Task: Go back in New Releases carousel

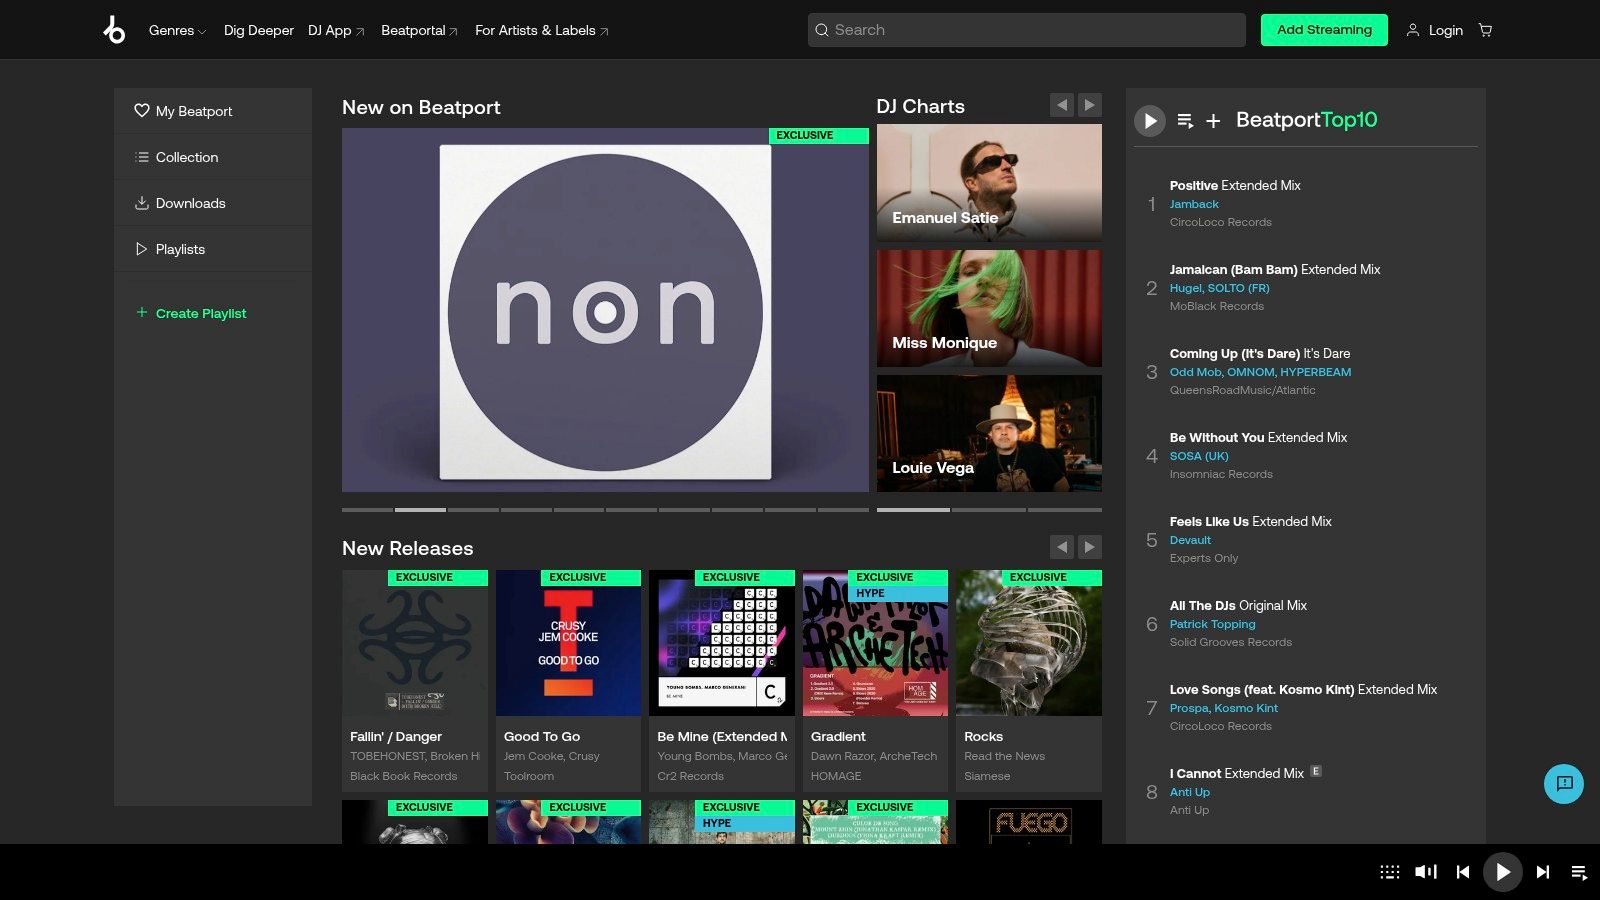Action: tap(1062, 547)
